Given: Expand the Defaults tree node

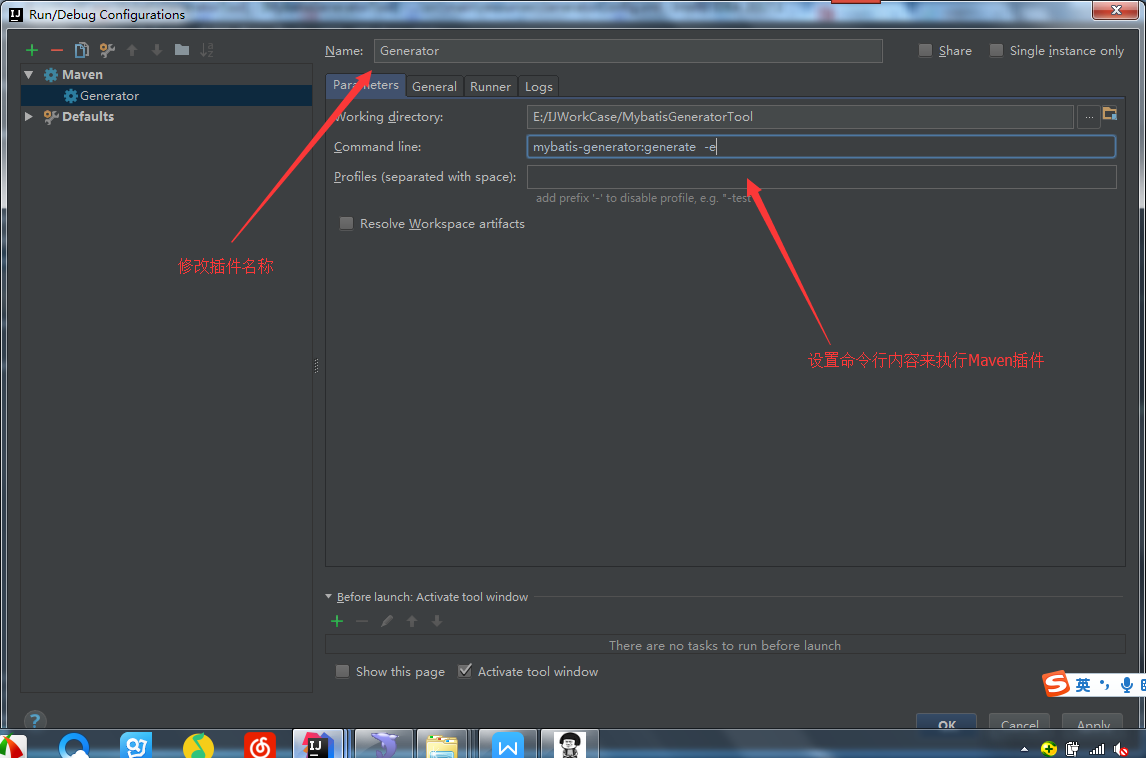Looking at the screenshot, I should 29,116.
